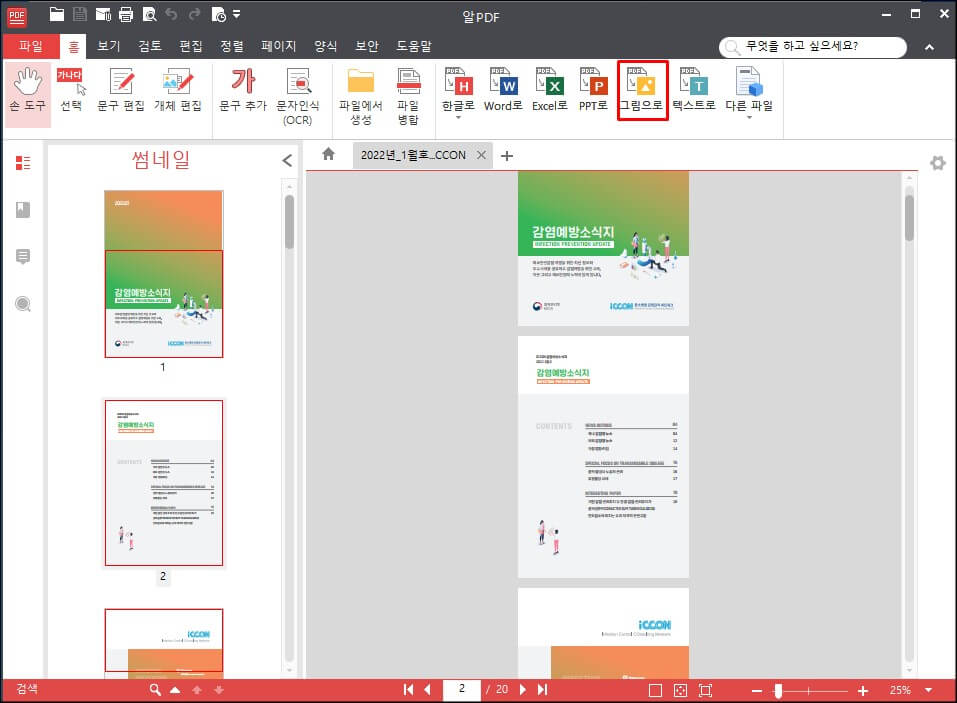Export document using Excel로
The width and height of the screenshot is (957, 703).
click(x=548, y=90)
